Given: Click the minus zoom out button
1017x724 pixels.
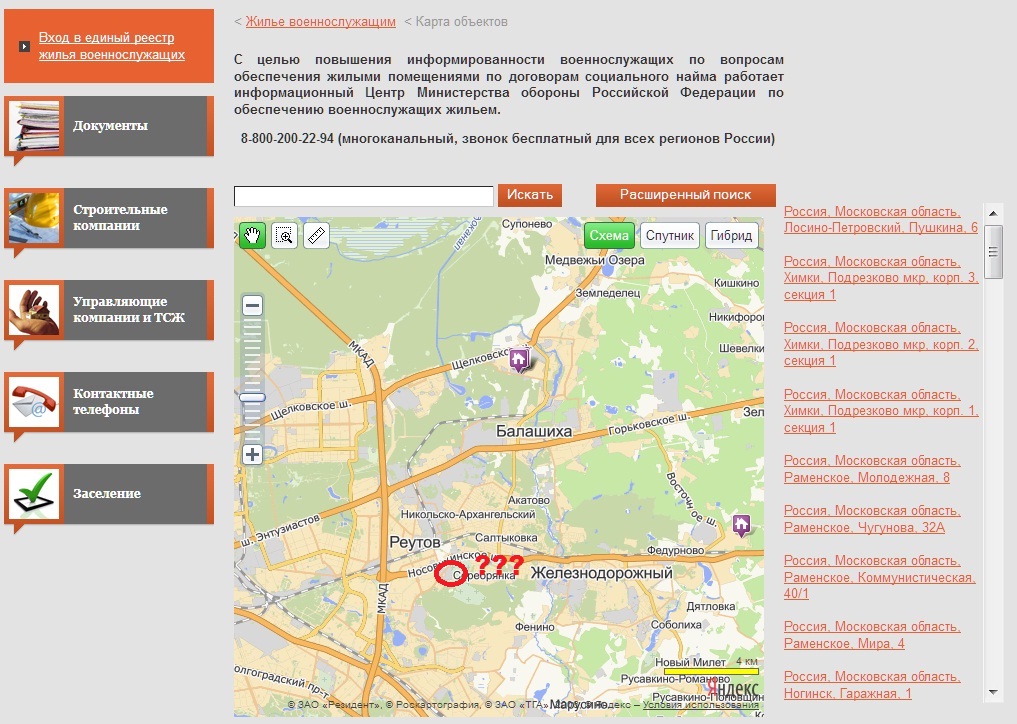Looking at the screenshot, I should click(x=253, y=306).
